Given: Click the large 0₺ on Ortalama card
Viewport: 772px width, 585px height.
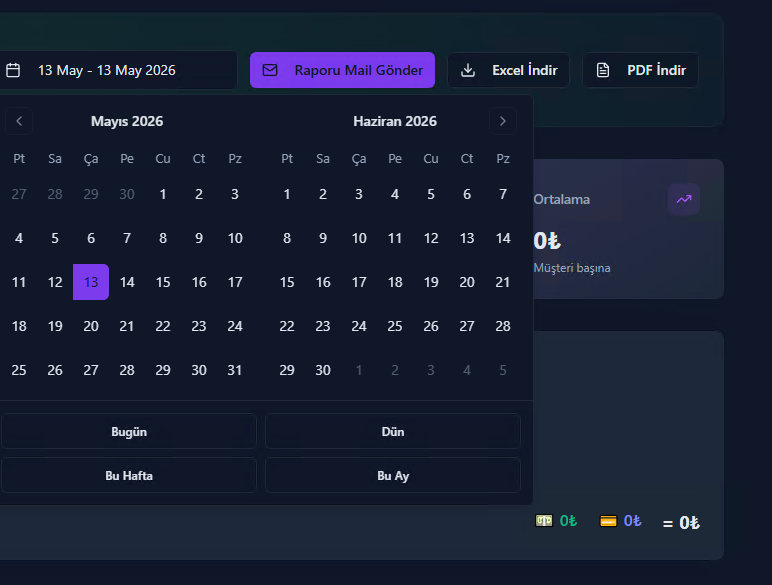Looking at the screenshot, I should pos(547,241).
